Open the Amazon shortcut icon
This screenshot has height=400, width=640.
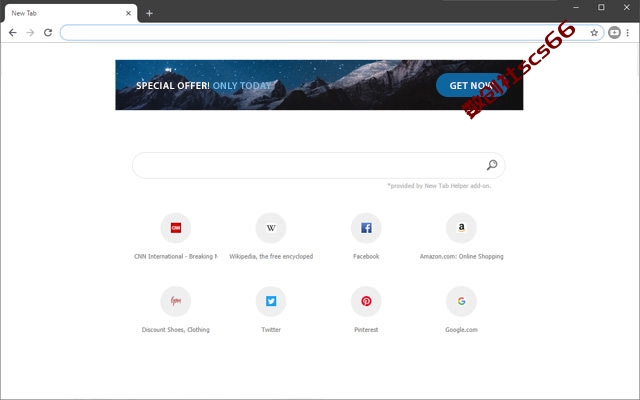coord(461,228)
